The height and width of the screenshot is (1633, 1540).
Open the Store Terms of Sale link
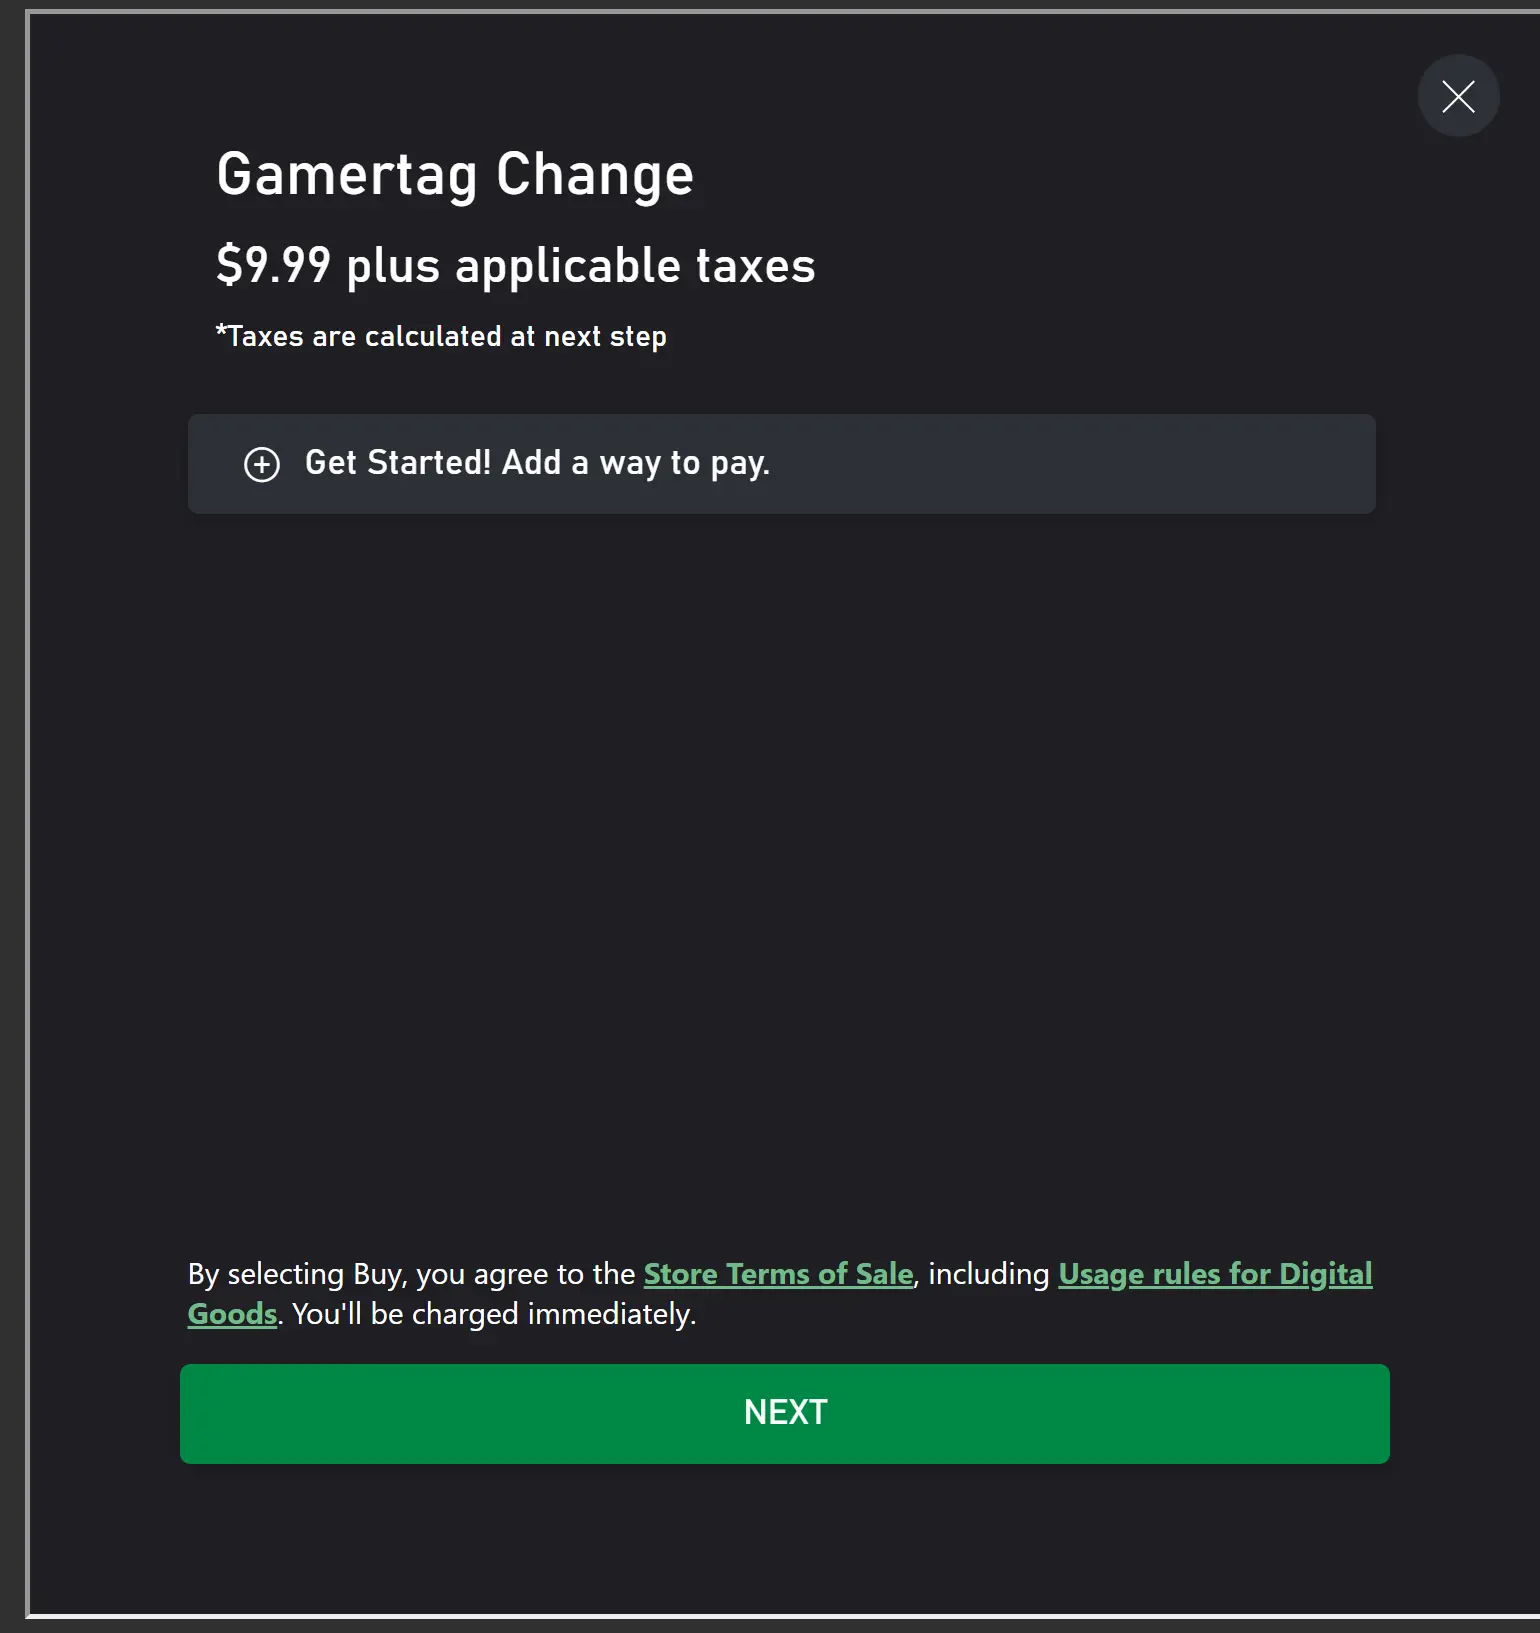point(778,1274)
